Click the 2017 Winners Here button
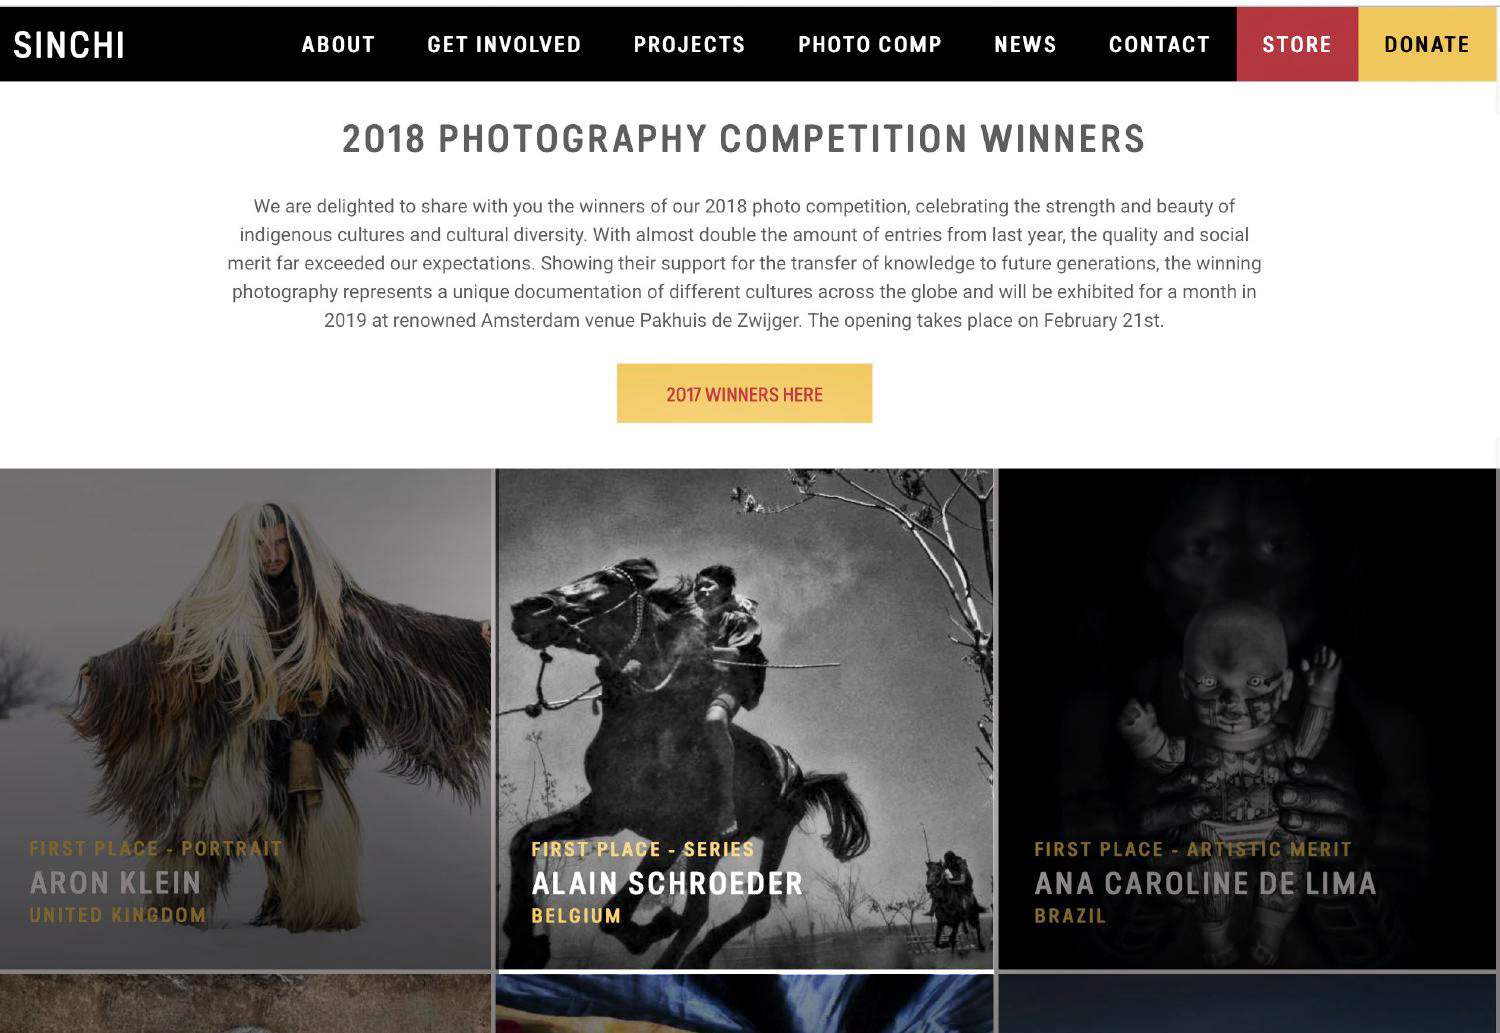The width and height of the screenshot is (1500, 1033). (744, 393)
